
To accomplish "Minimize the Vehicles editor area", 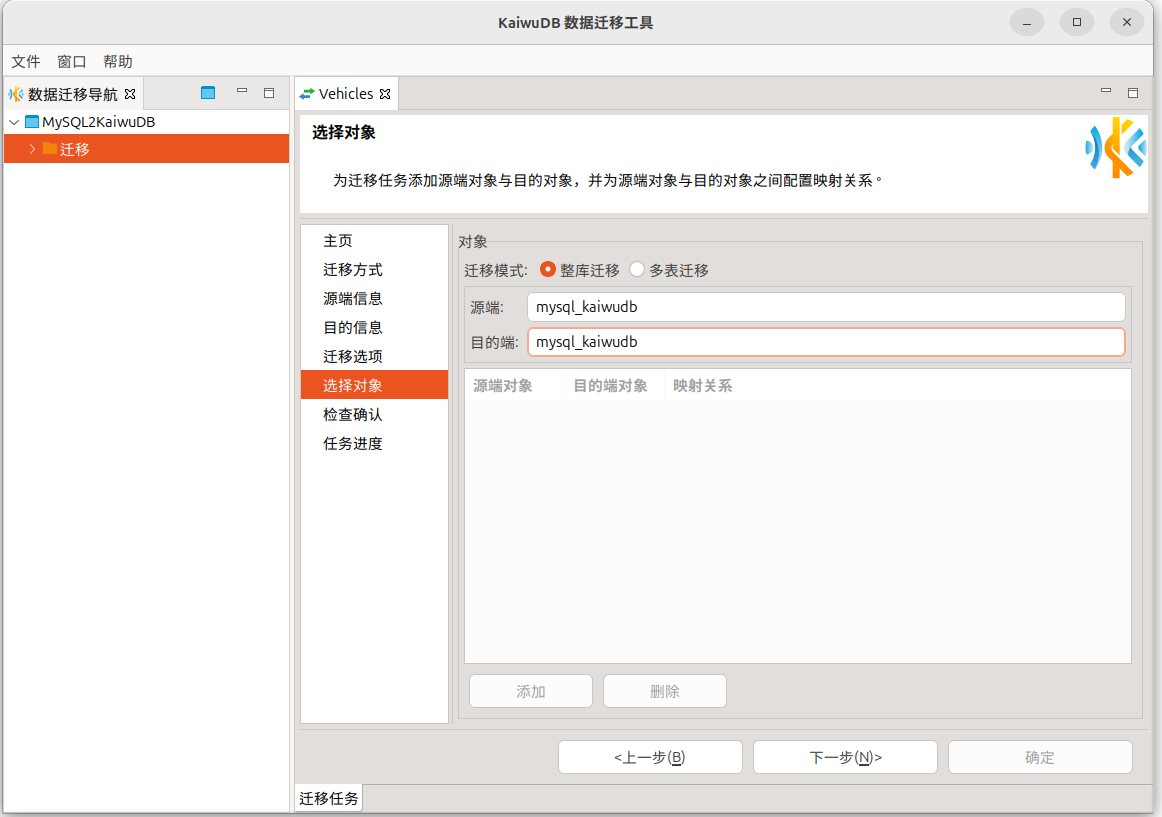I will click(x=1106, y=92).
